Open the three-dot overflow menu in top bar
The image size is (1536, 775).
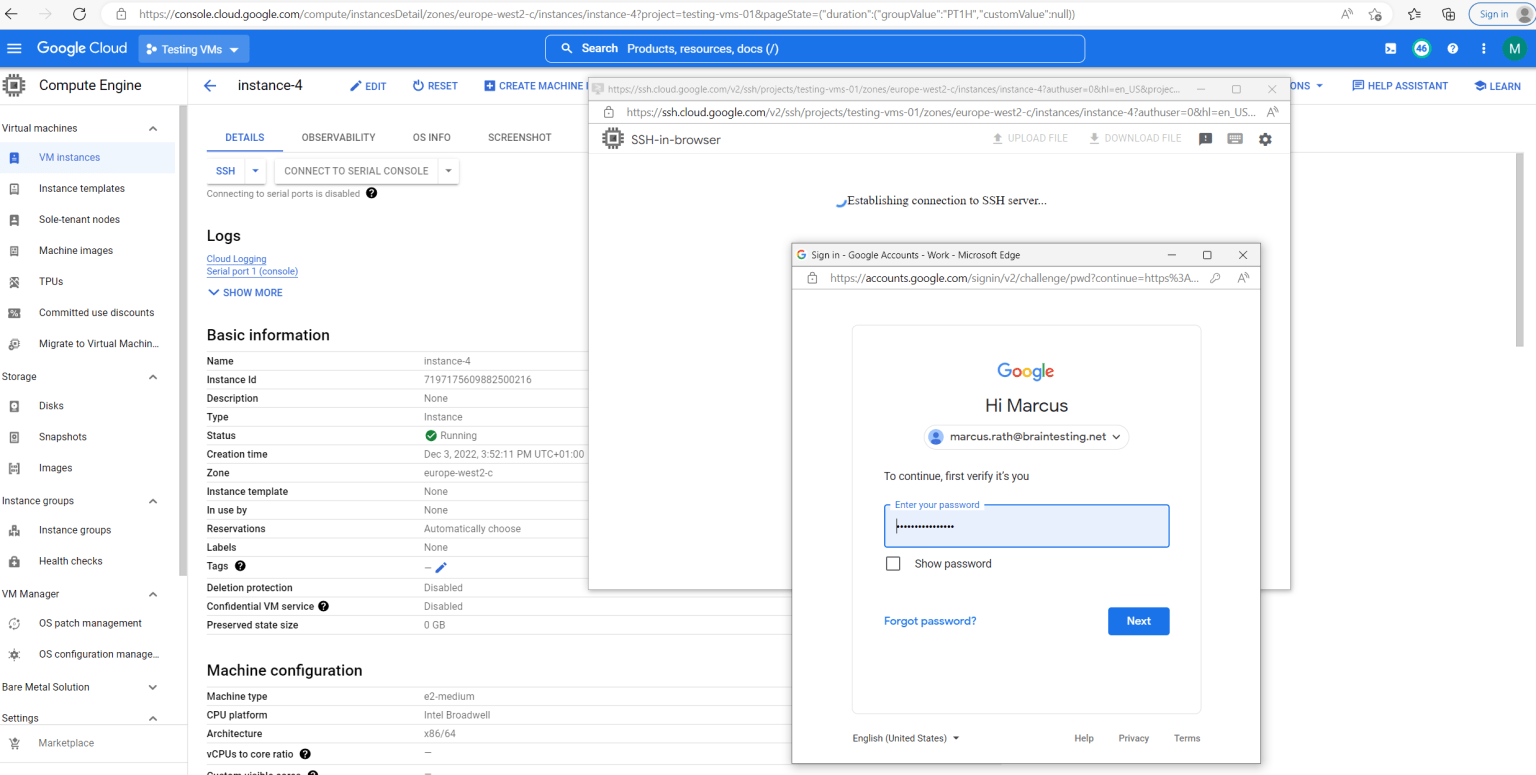(1483, 48)
